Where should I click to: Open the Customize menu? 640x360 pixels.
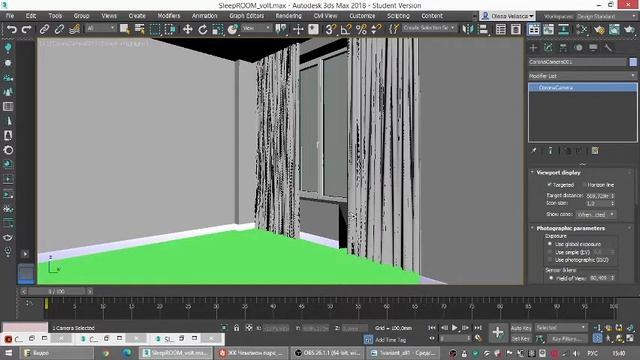pos(362,16)
